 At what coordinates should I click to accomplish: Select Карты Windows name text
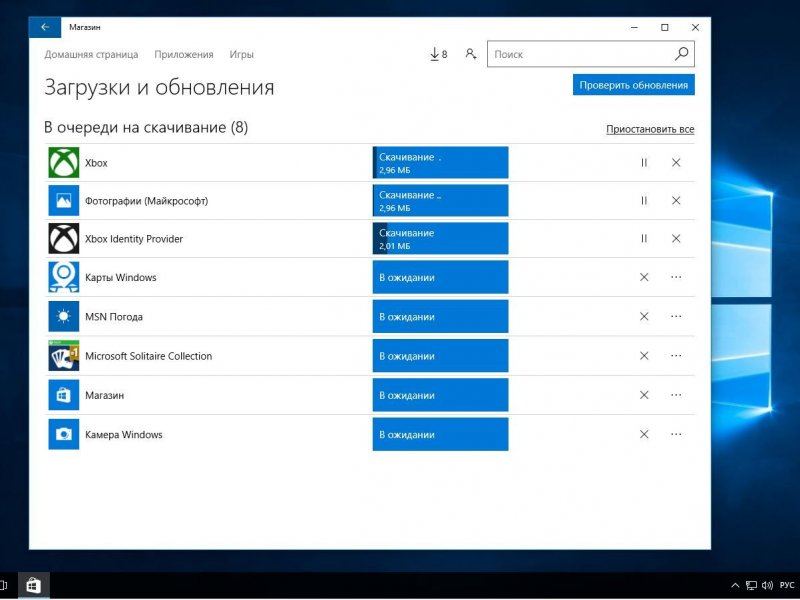click(x=121, y=278)
